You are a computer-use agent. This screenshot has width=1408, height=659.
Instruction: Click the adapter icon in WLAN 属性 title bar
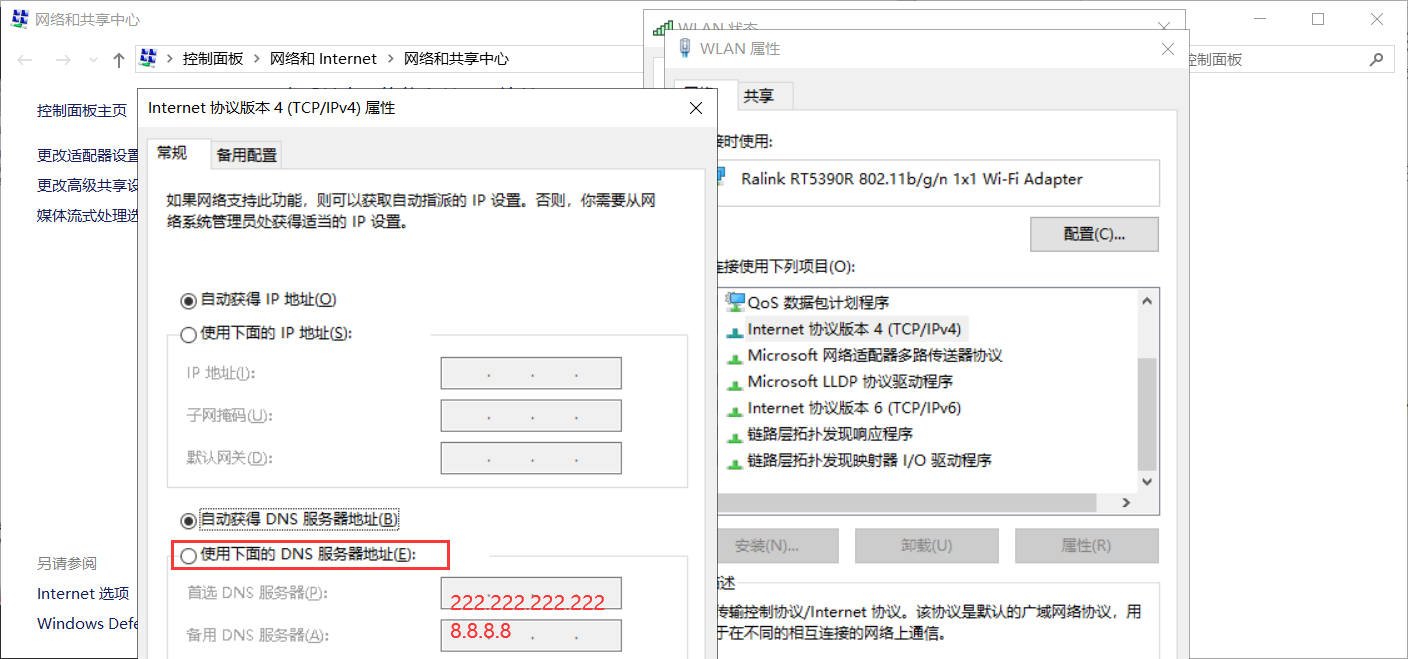684,48
